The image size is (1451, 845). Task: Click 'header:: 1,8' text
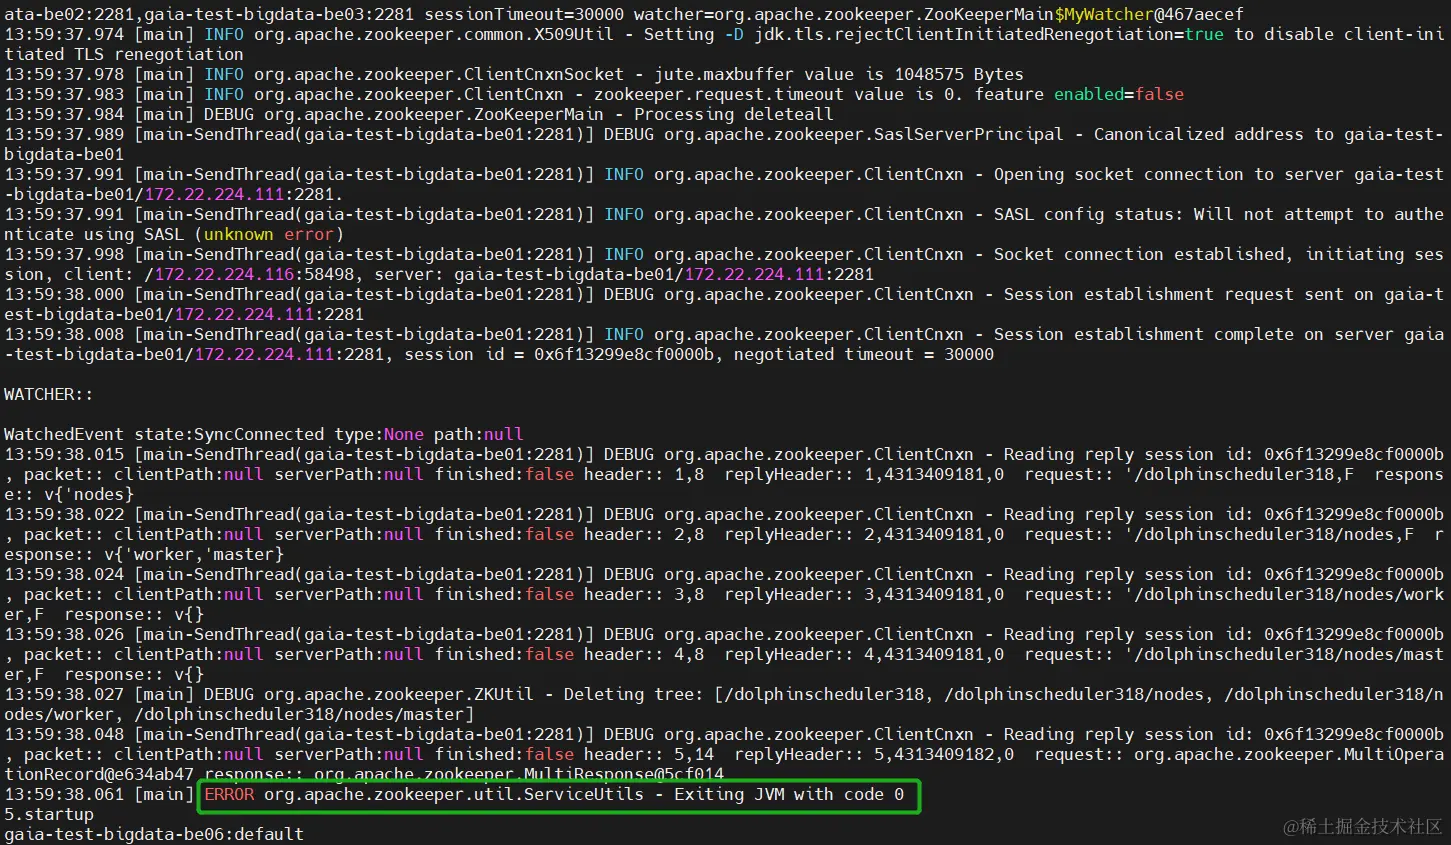[644, 474]
